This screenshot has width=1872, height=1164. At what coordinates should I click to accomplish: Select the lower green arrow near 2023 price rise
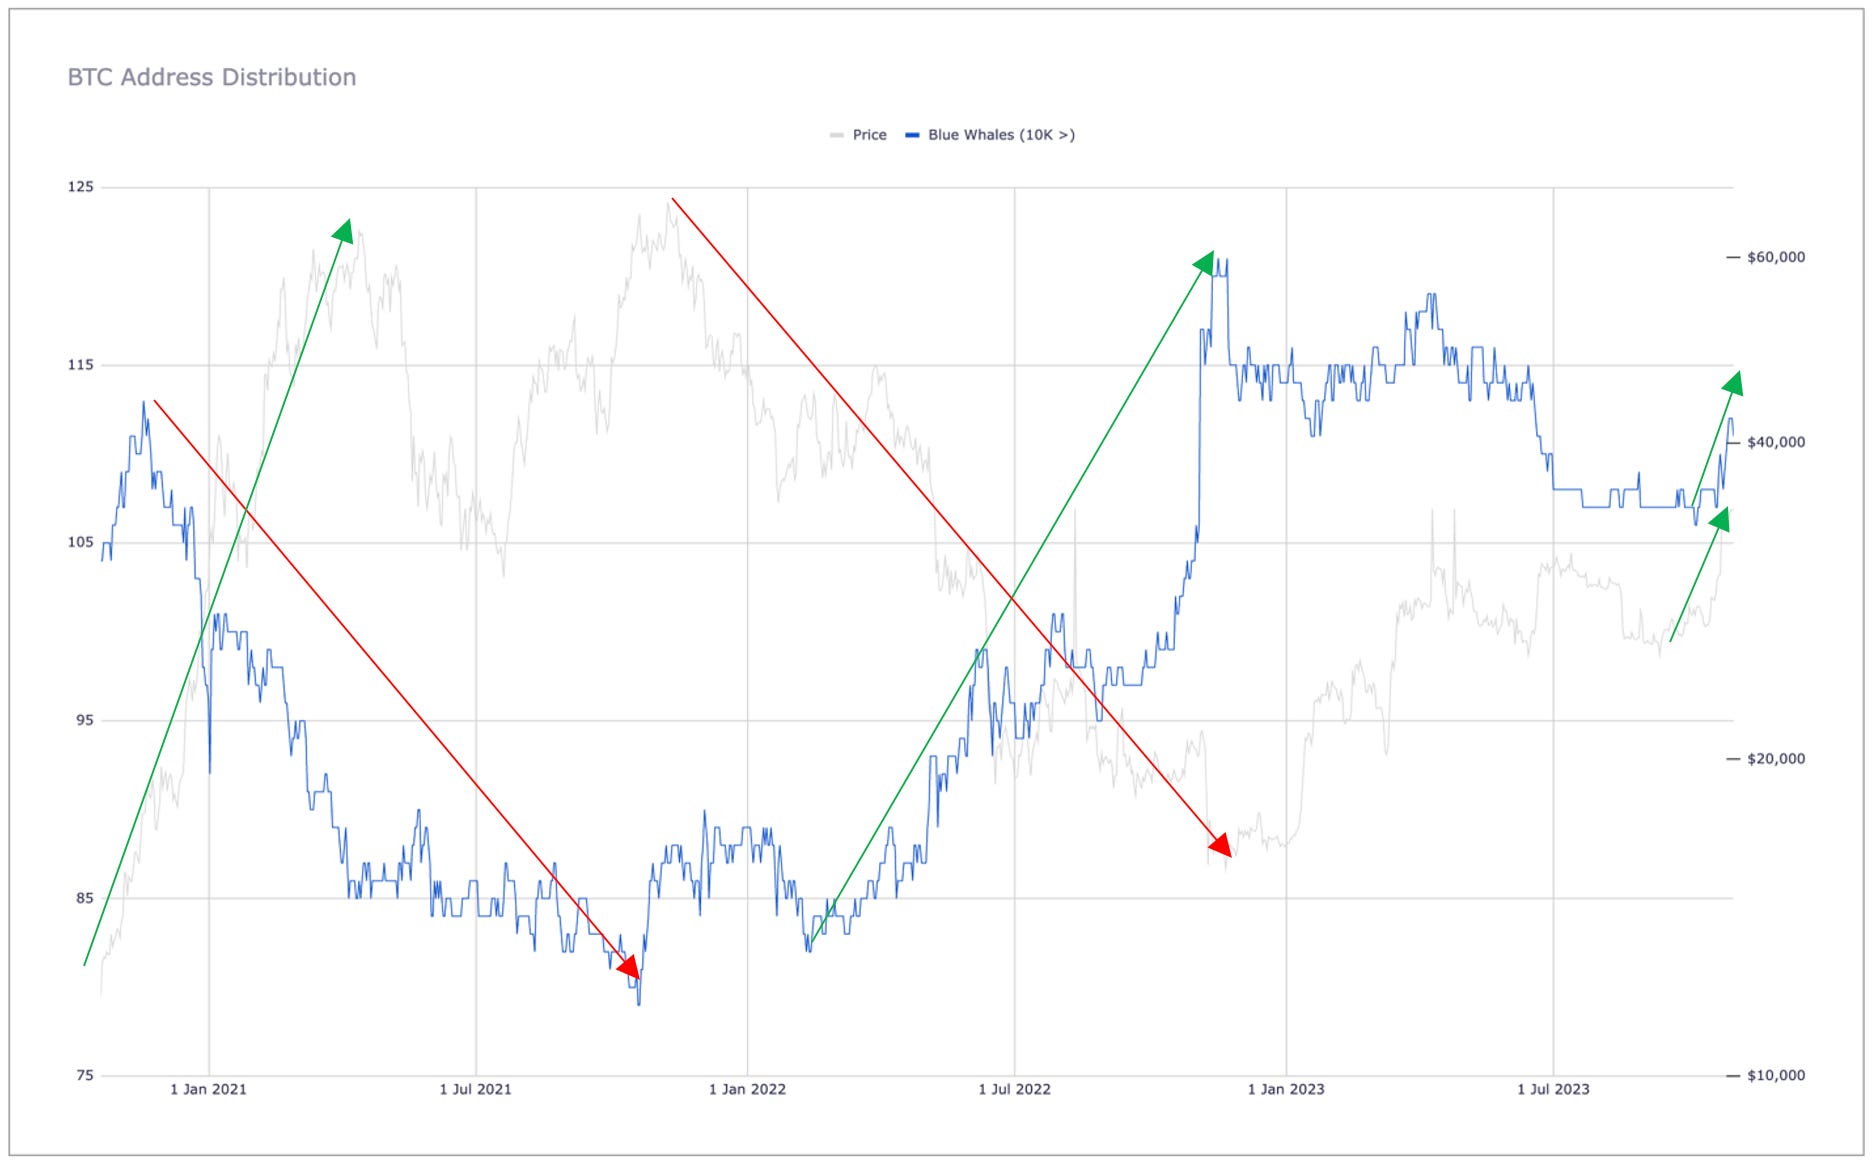point(1721,519)
